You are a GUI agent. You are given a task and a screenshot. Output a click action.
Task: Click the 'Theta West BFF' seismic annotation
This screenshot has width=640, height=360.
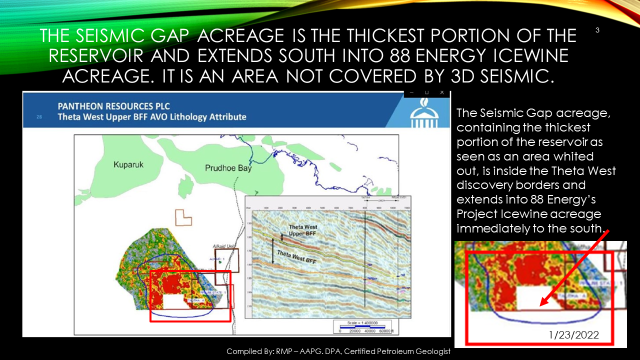click(x=297, y=256)
